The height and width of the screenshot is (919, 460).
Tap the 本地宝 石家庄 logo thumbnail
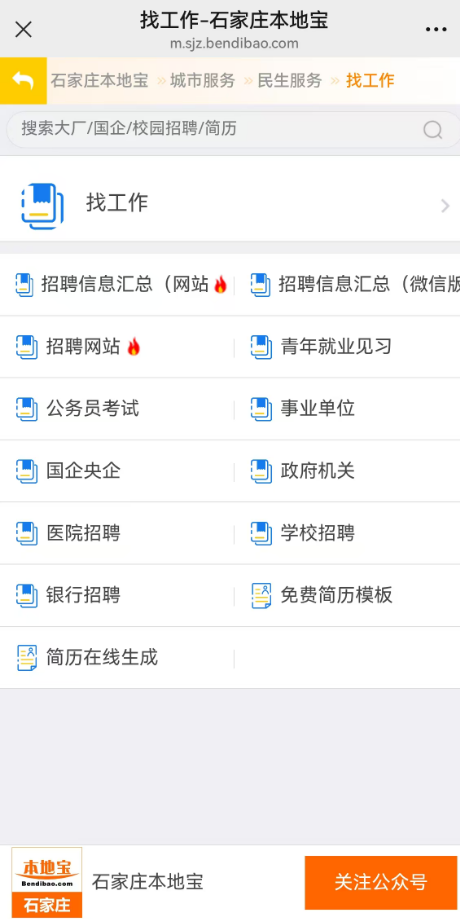(47, 882)
